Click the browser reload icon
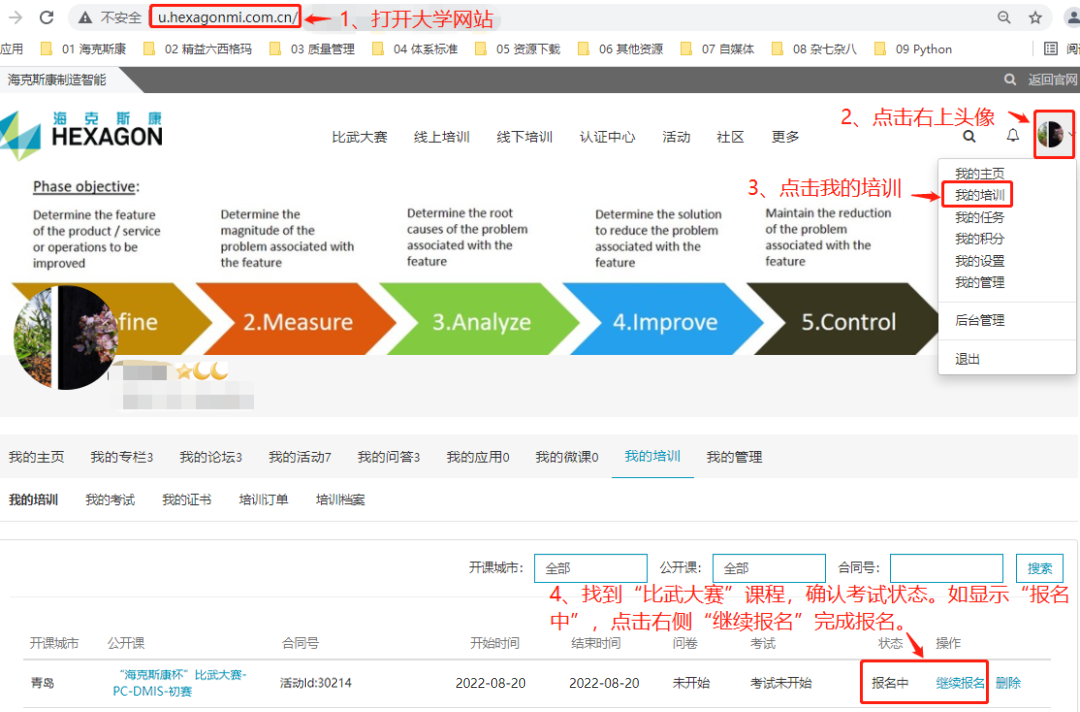Viewport: 1080px width, 712px height. coord(46,17)
